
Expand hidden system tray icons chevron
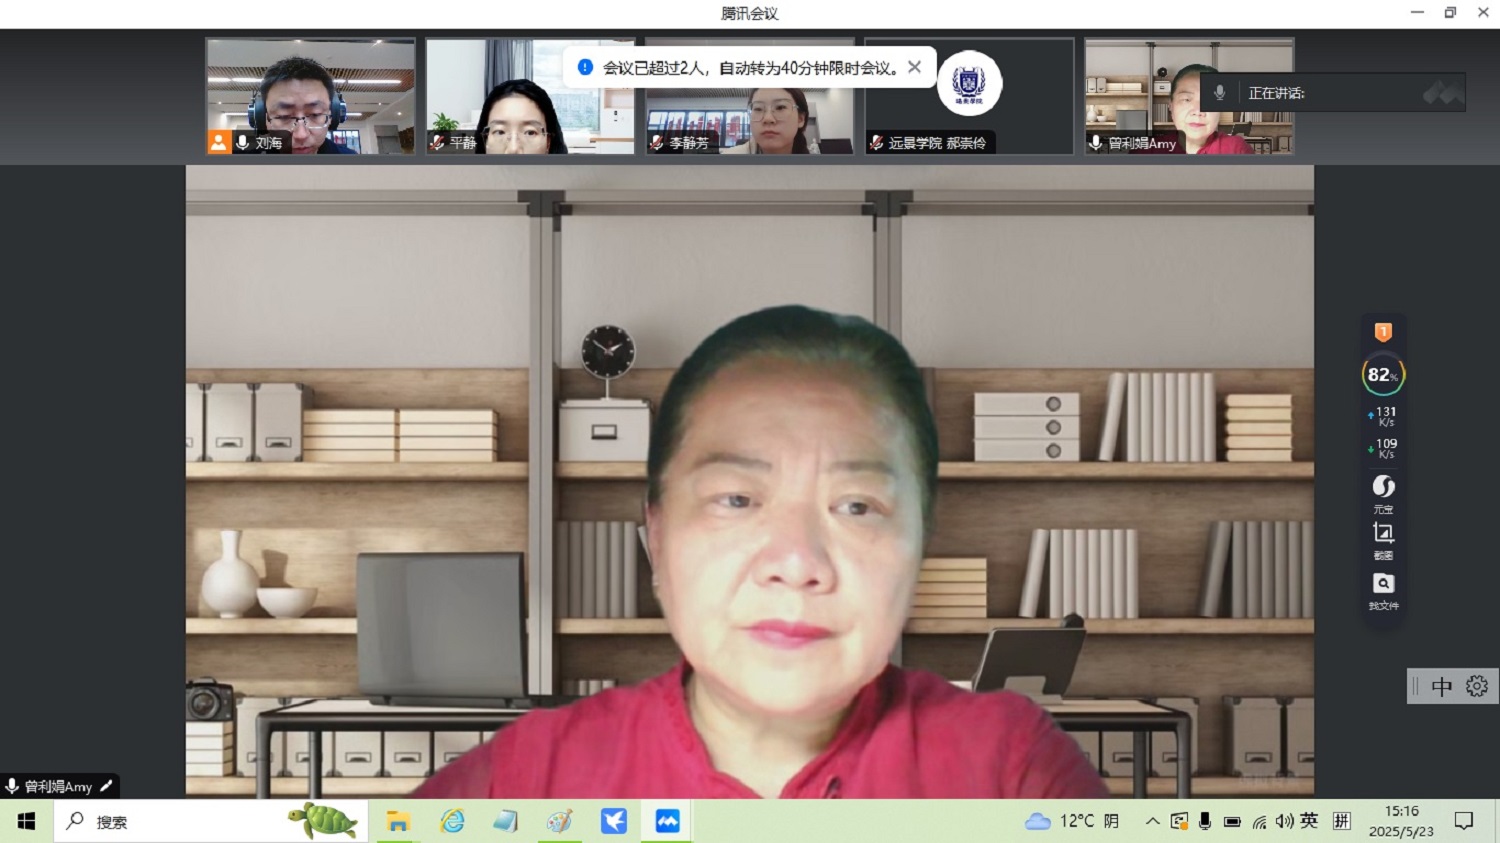[1152, 821]
